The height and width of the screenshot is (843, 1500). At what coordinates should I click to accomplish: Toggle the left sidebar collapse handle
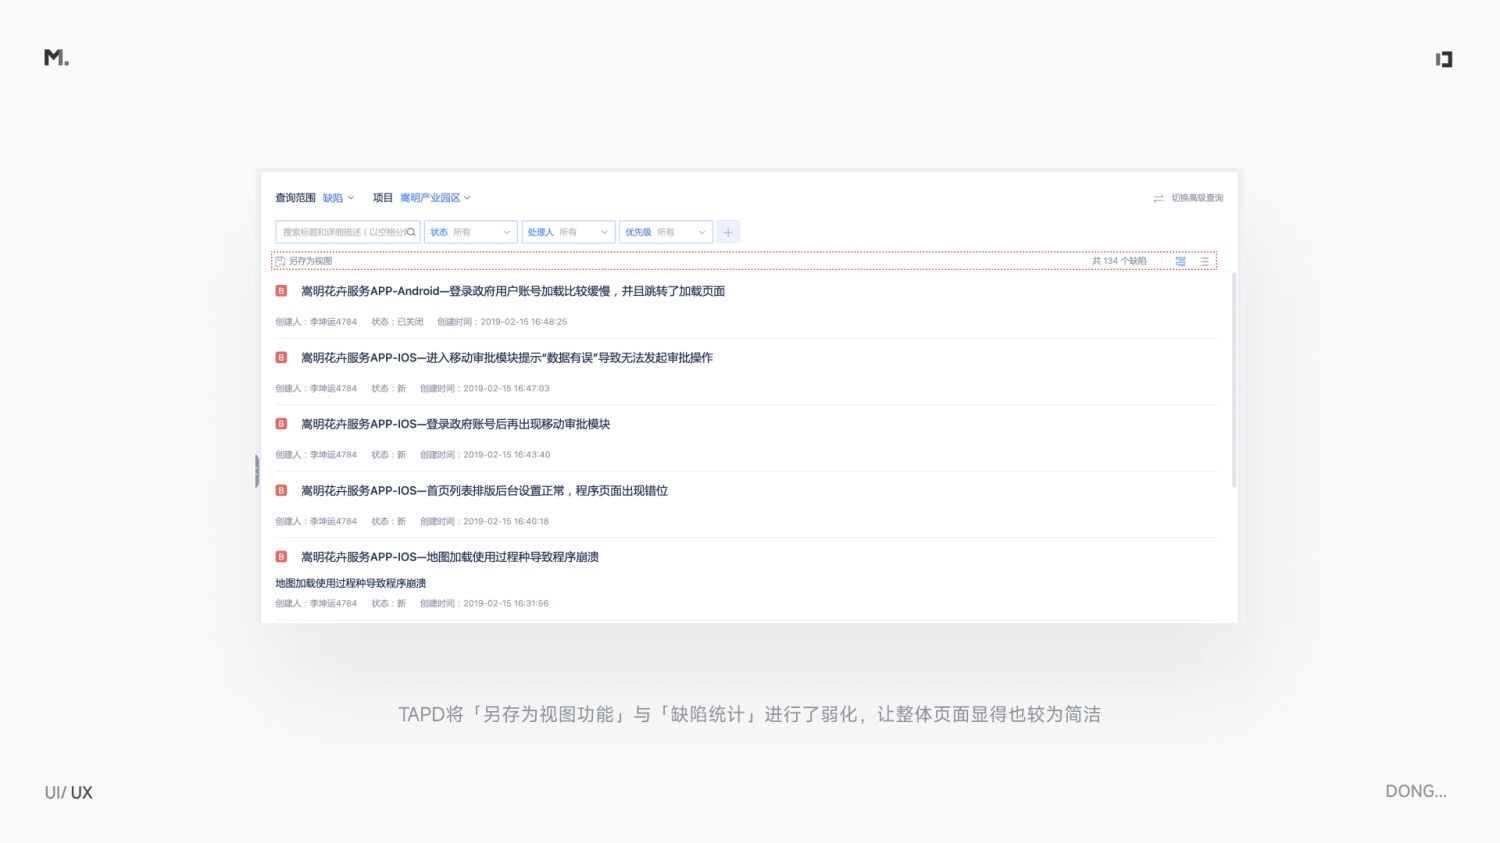click(257, 471)
